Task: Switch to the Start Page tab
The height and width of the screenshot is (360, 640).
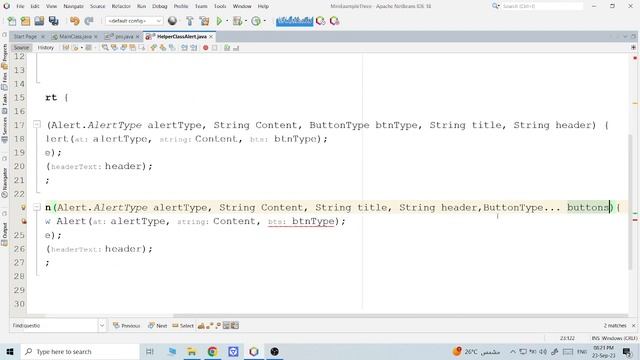Action: pyautogui.click(x=25, y=37)
